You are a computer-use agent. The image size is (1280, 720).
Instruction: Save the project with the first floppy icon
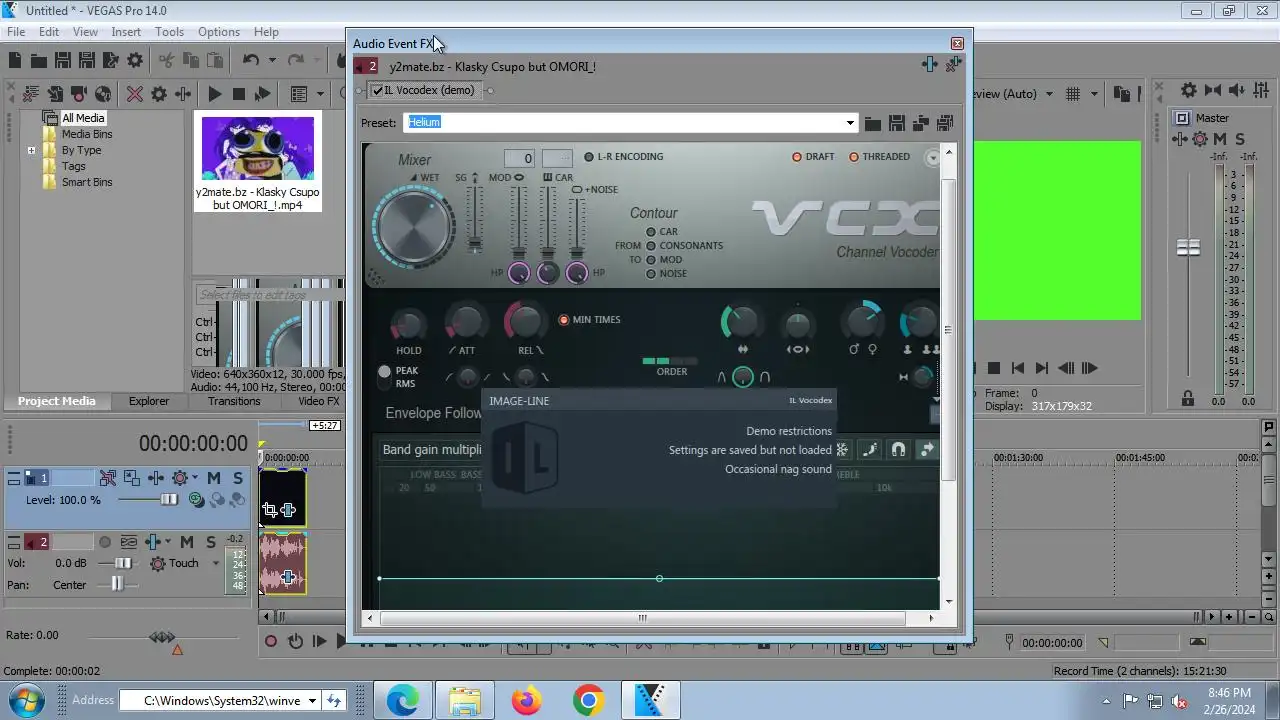(62, 61)
